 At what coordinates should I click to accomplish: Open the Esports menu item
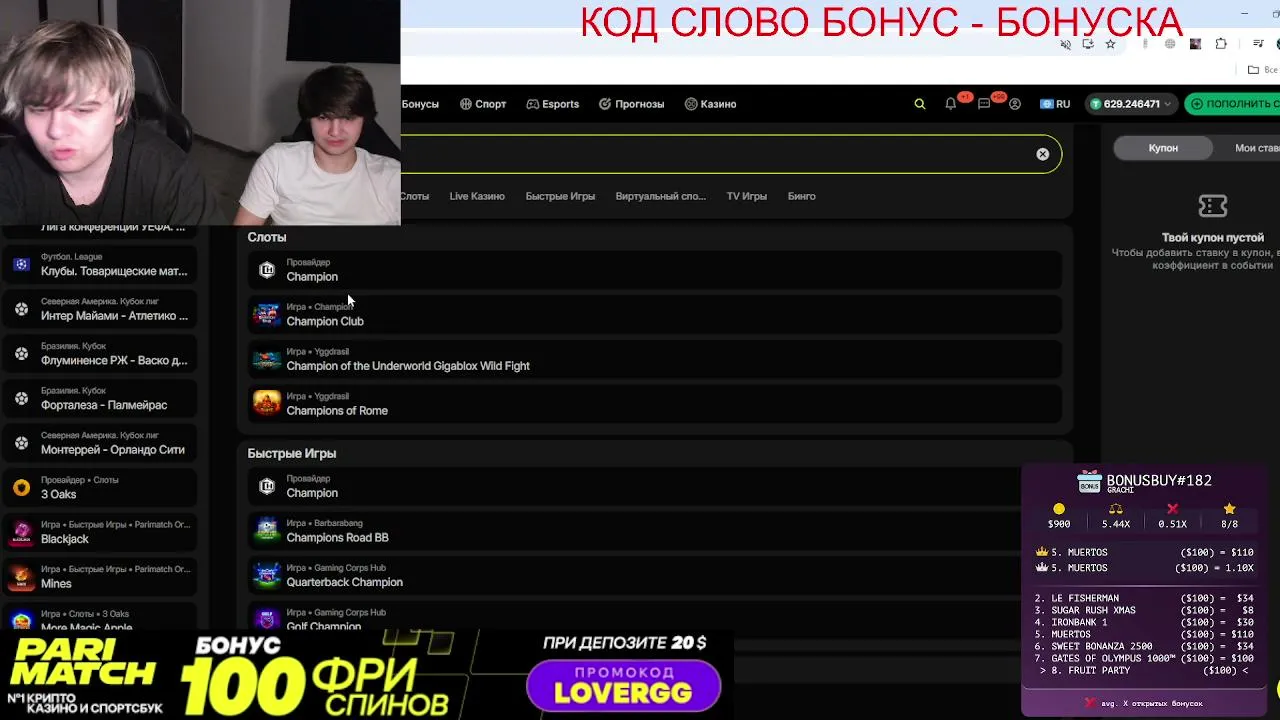[553, 104]
